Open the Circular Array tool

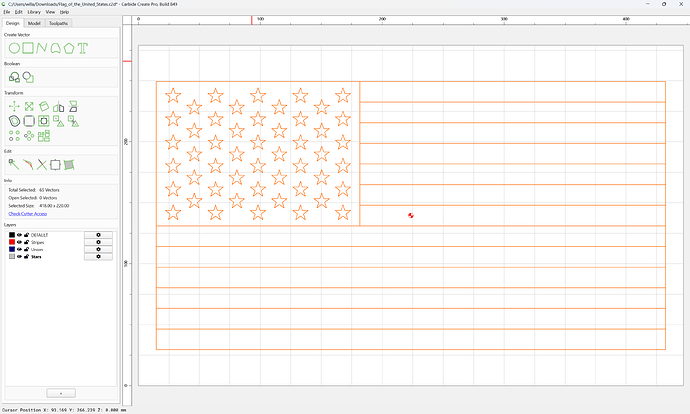29,136
